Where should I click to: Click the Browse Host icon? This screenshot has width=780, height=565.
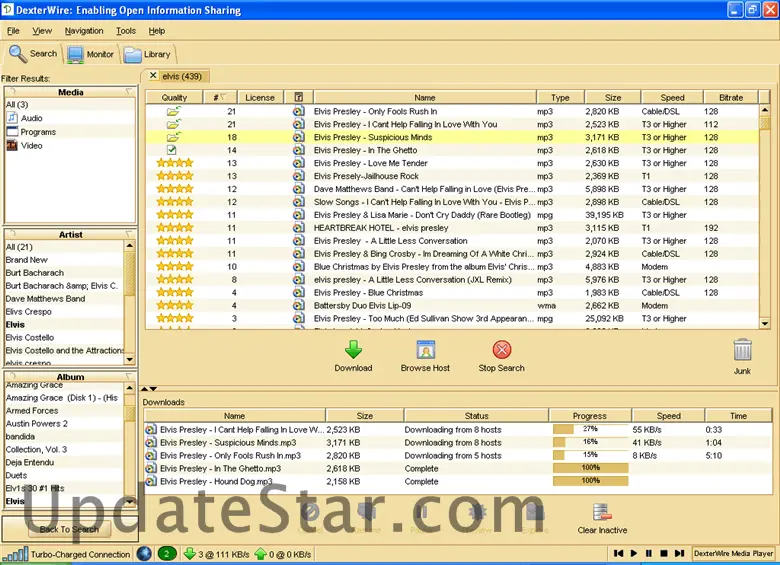coord(425,350)
